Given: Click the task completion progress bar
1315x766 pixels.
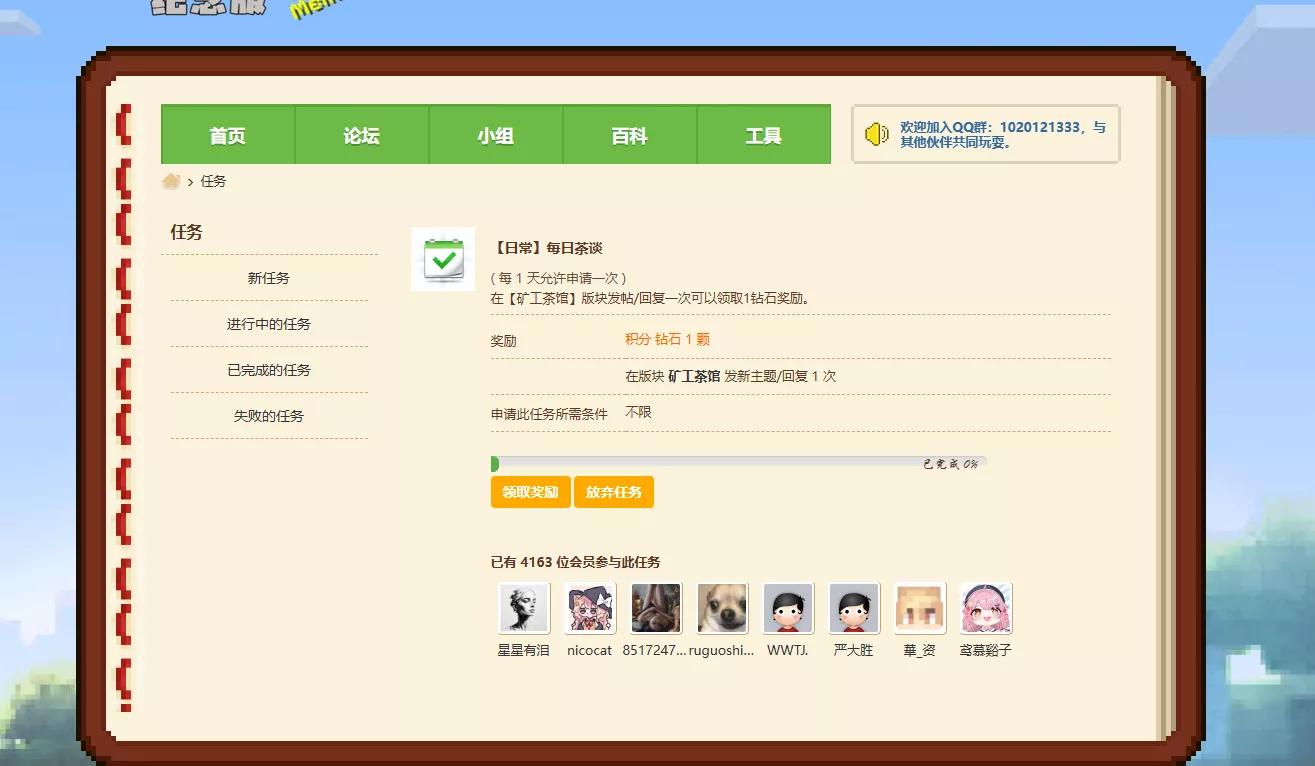Looking at the screenshot, I should tap(738, 464).
